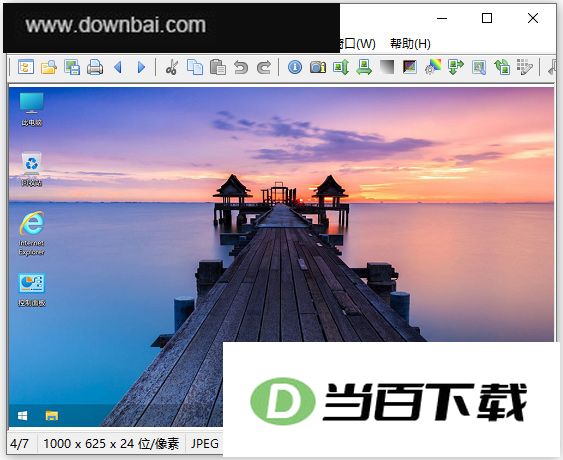Screen dimensions: 563x460
Task: Redo the action with the redo arrow
Action: click(x=264, y=67)
